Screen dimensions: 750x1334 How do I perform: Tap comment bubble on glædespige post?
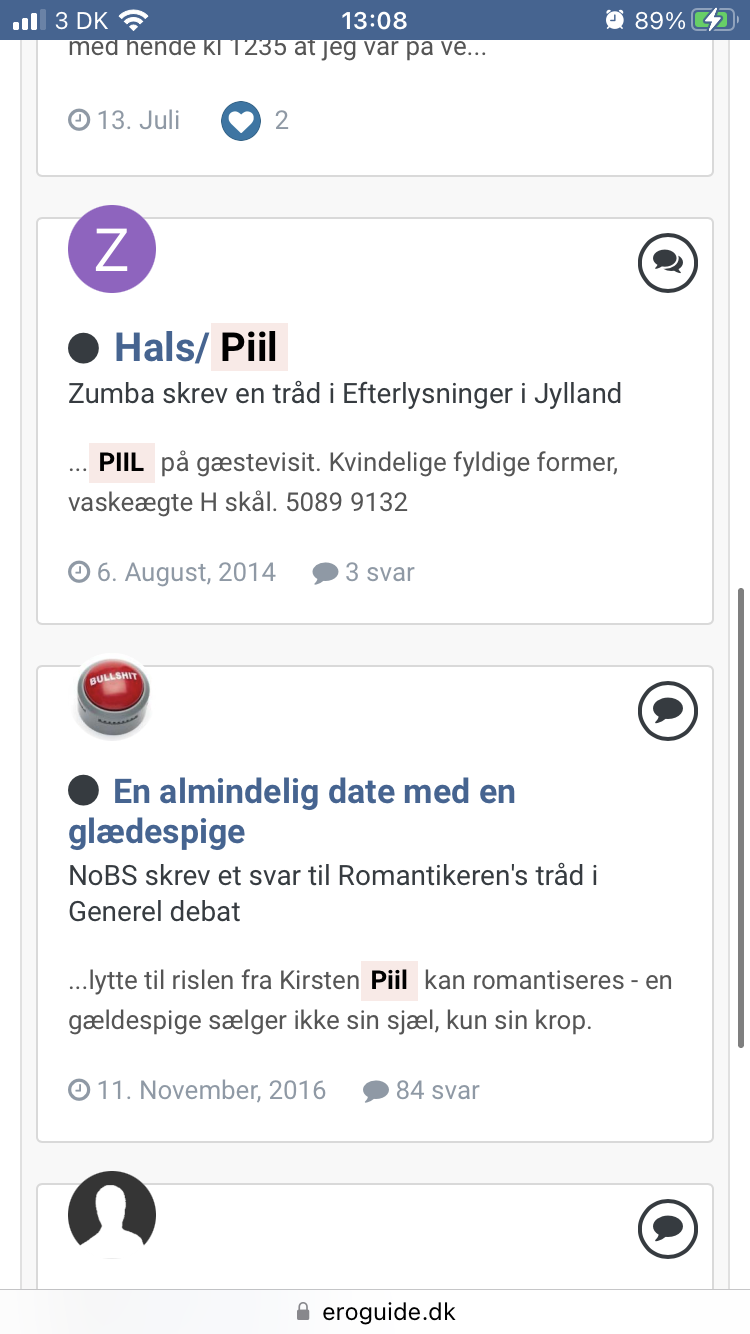[x=667, y=711]
